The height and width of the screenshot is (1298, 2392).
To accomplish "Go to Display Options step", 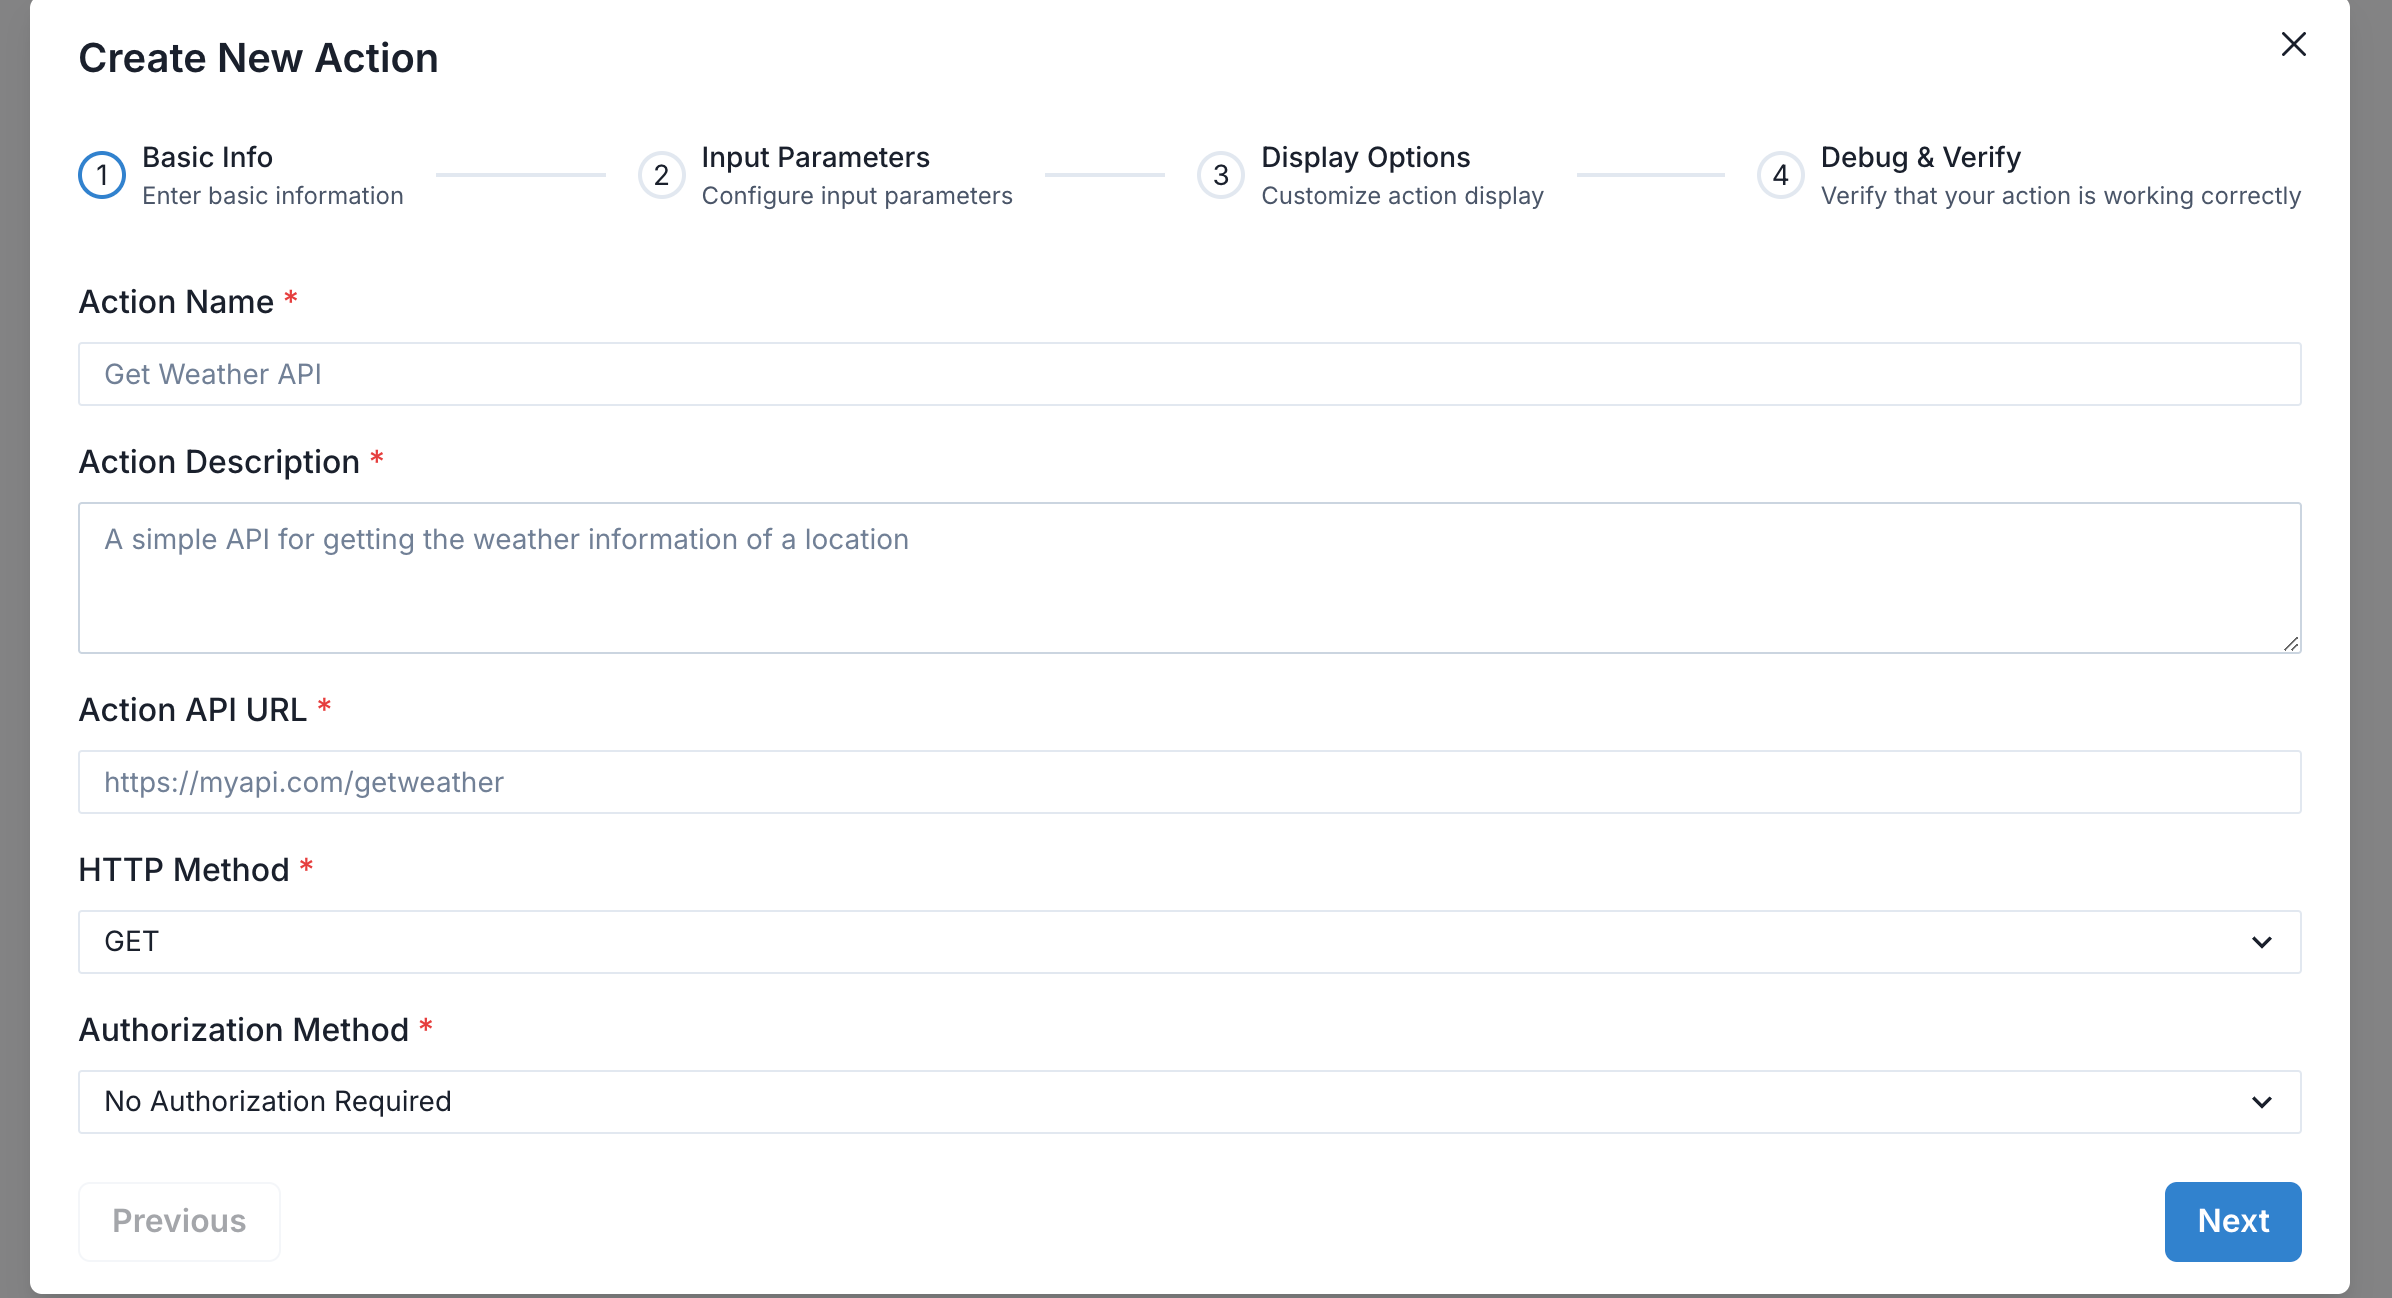I will pyautogui.click(x=1365, y=157).
